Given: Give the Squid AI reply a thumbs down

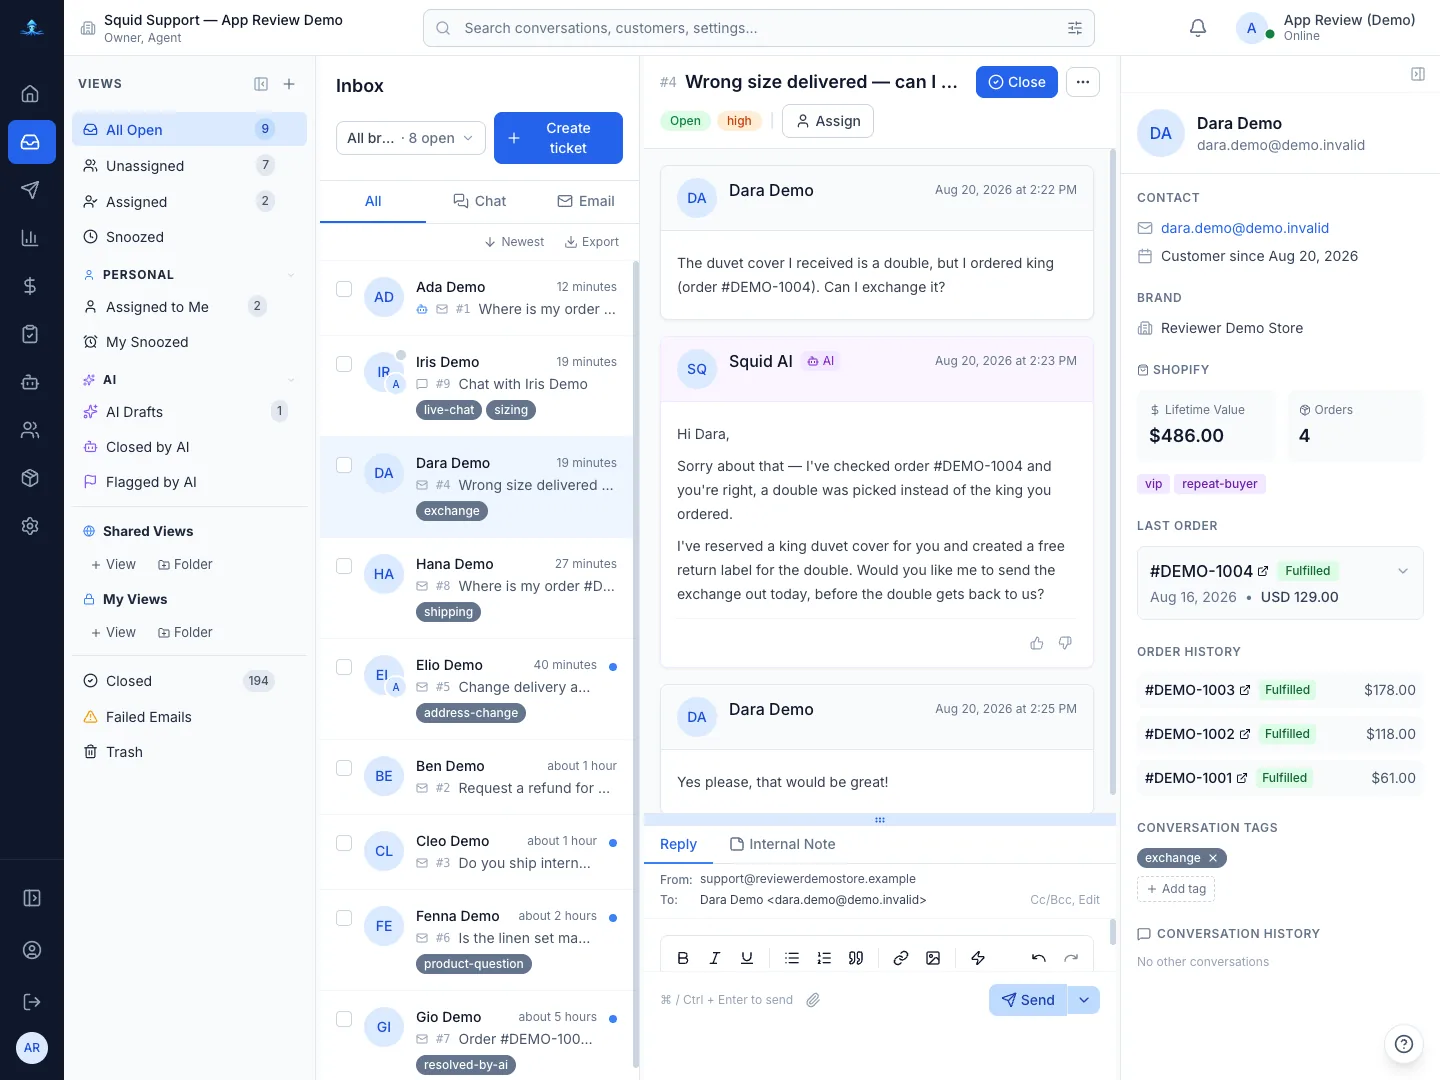Looking at the screenshot, I should pyautogui.click(x=1065, y=643).
